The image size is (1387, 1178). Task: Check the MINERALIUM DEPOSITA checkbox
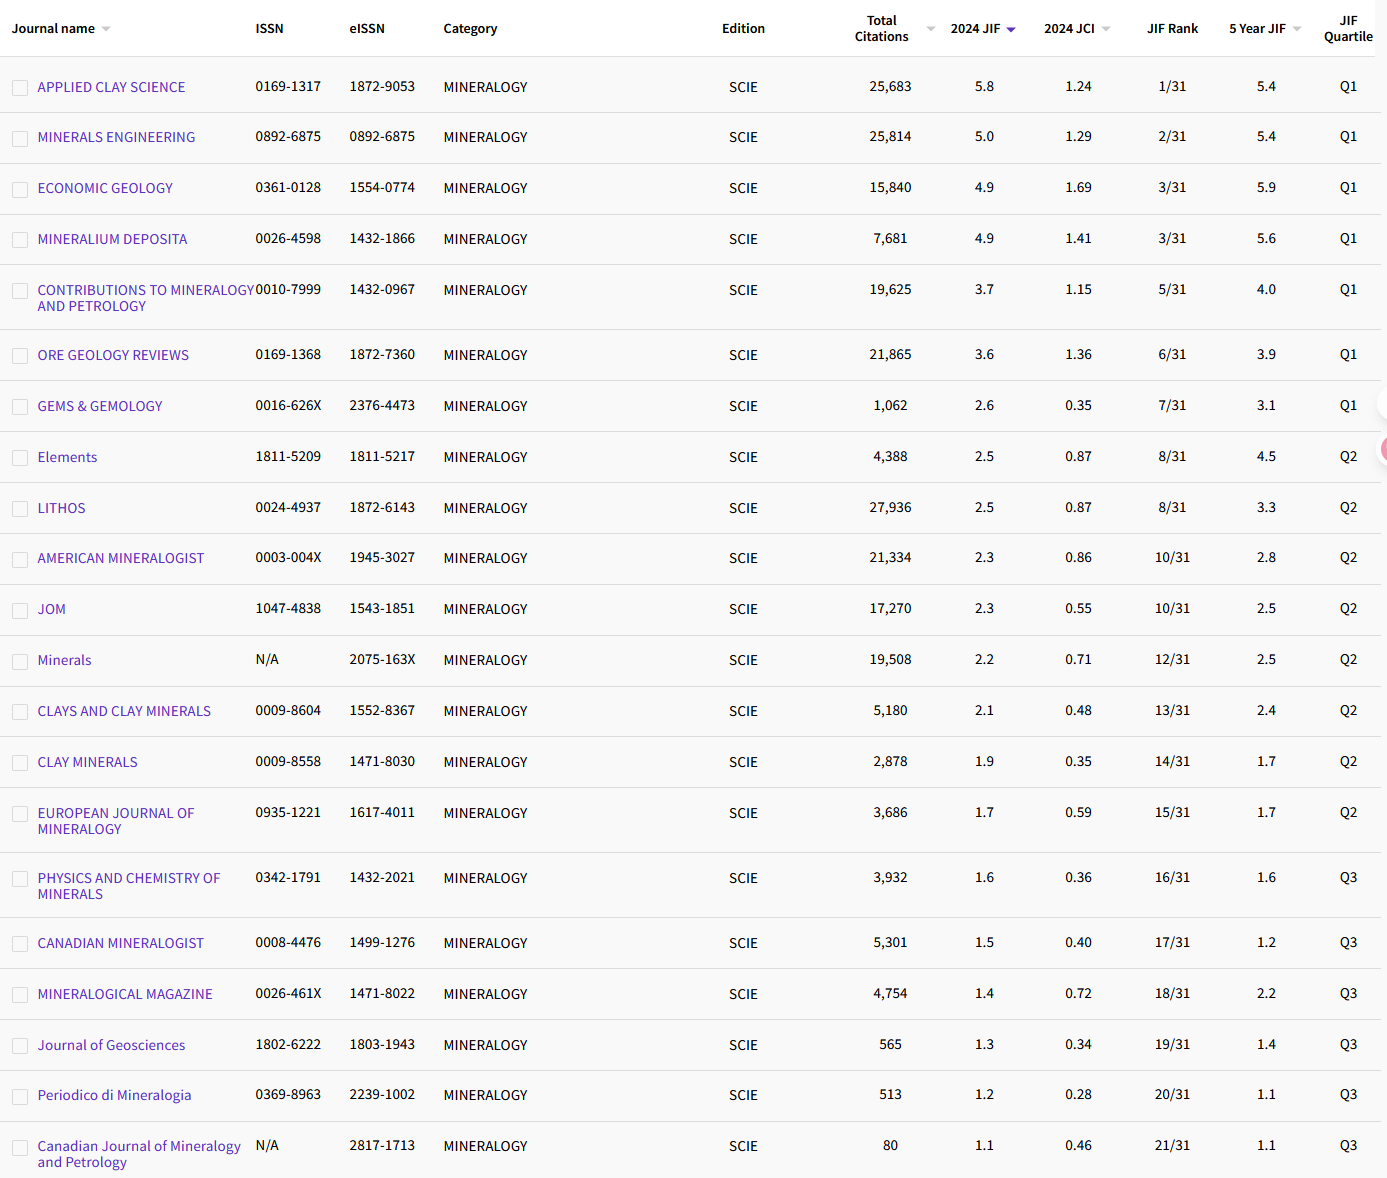click(20, 240)
